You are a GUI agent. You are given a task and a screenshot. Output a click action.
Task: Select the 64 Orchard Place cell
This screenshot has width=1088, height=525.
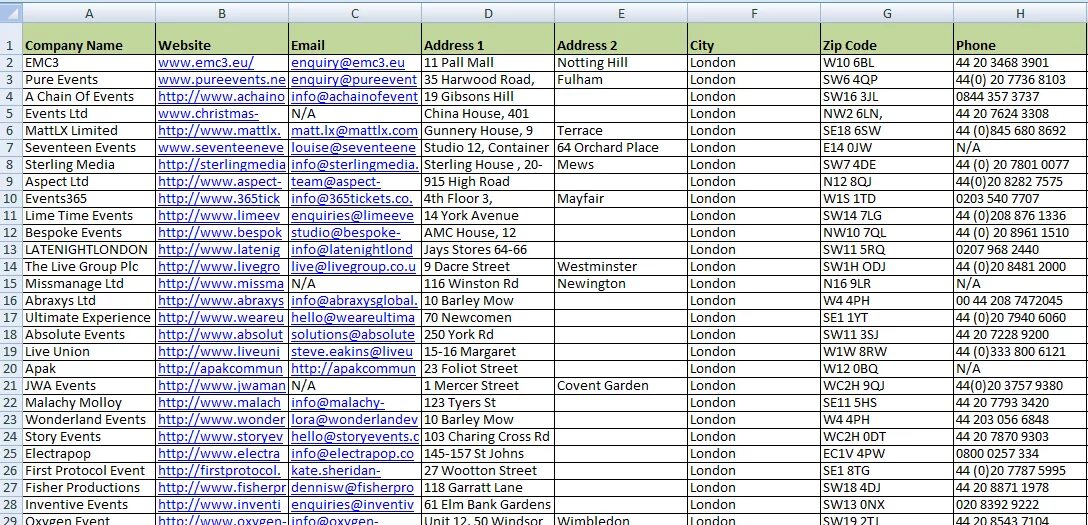[x=621, y=148]
